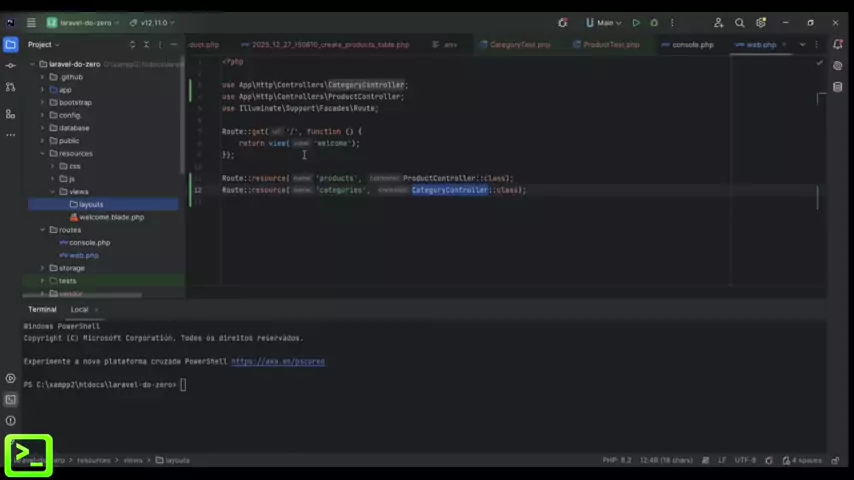This screenshot has height=480, width=854.
Task: Click the Code With Me icon
Action: point(718,22)
